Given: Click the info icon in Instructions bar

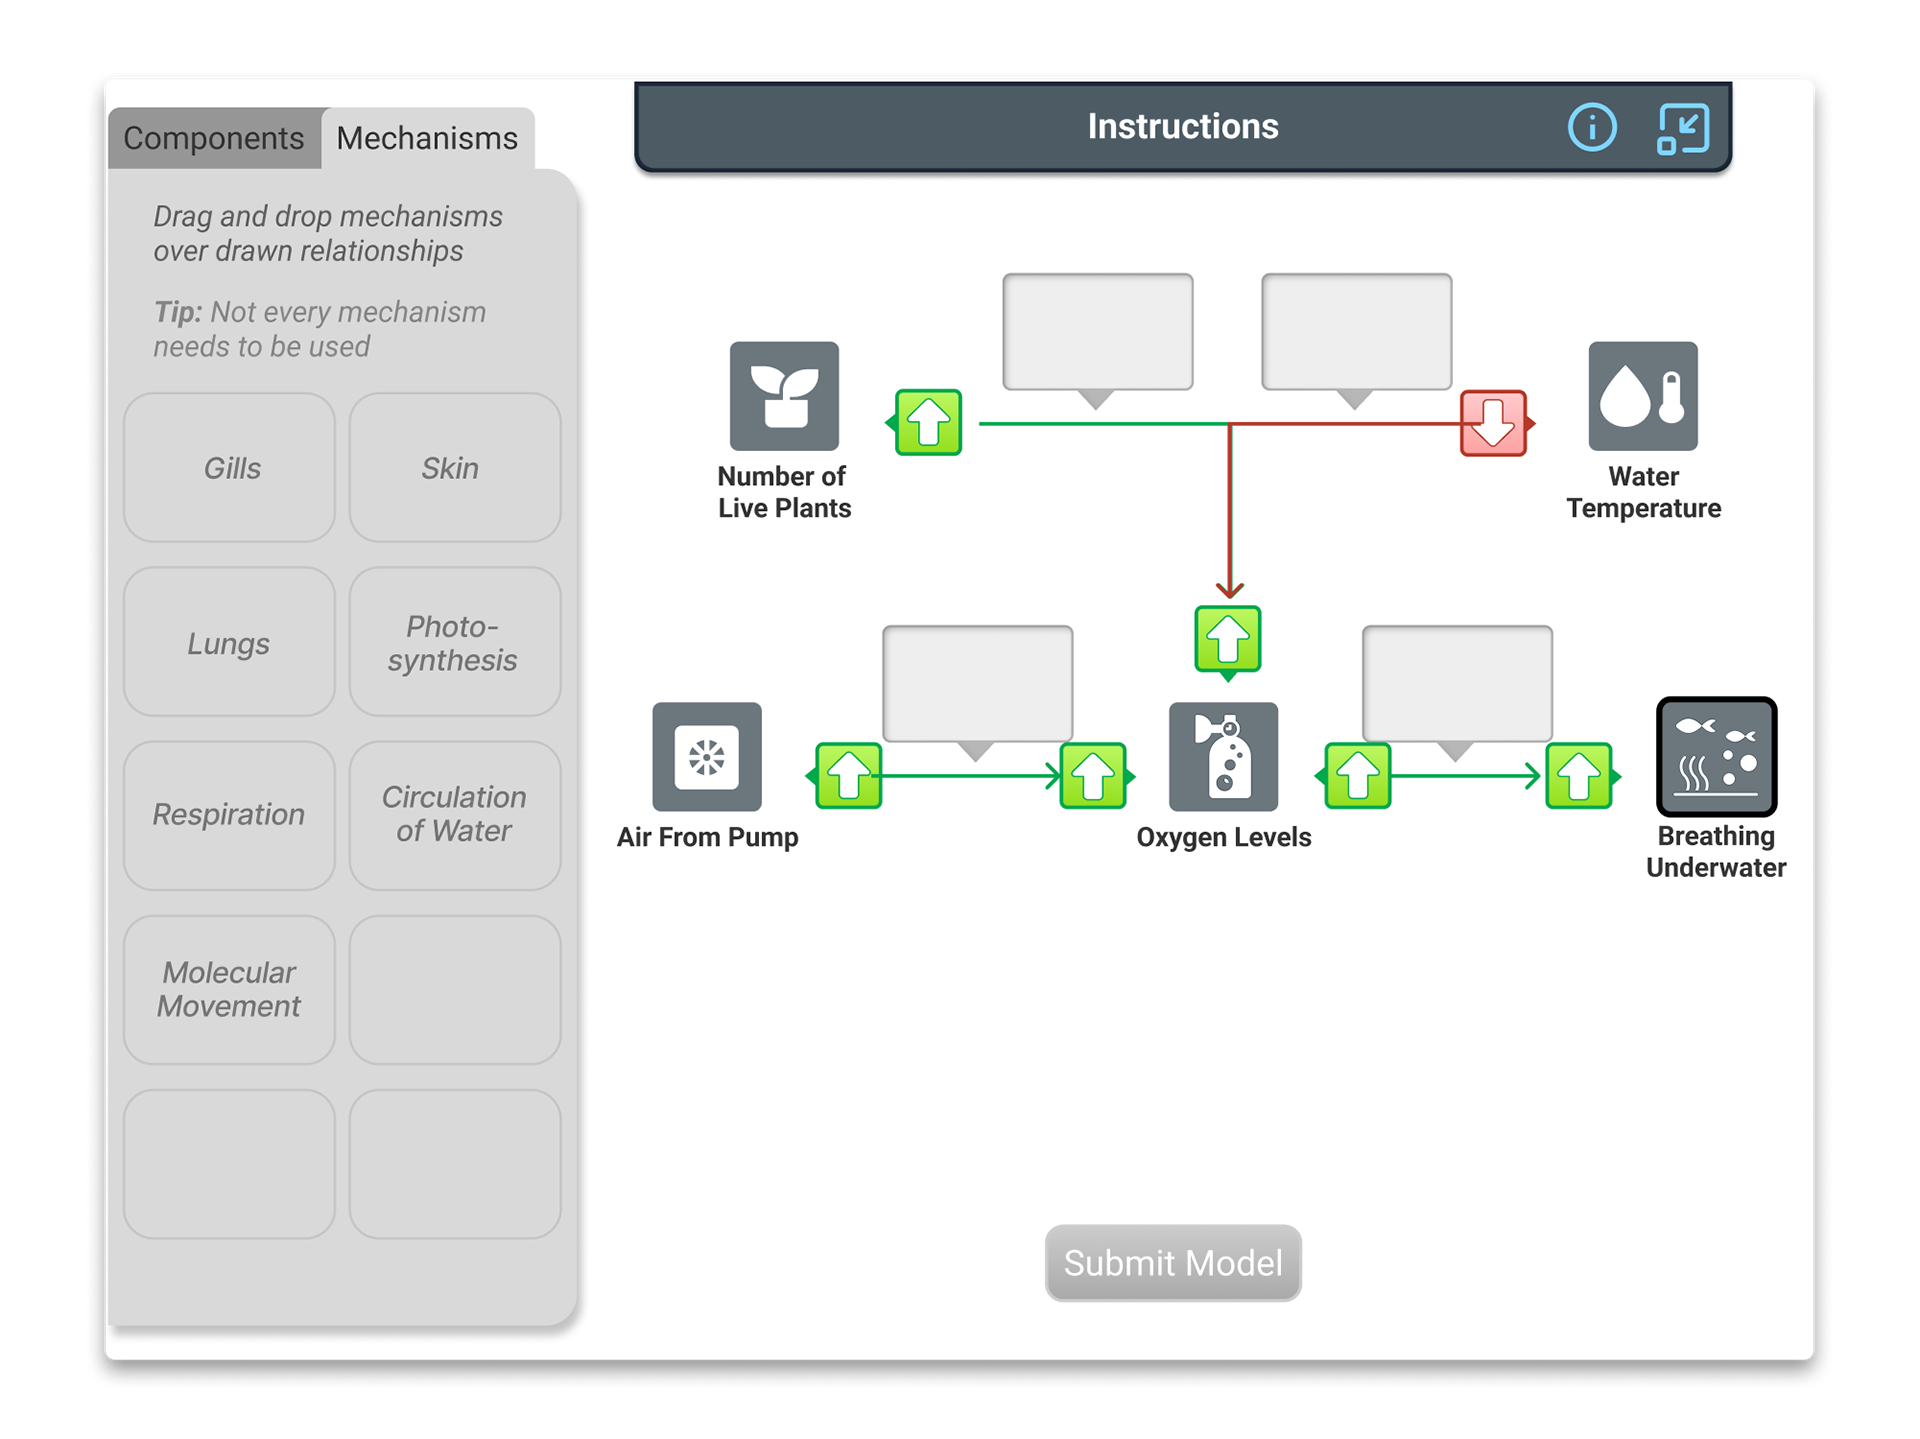Looking at the screenshot, I should click(x=1591, y=127).
